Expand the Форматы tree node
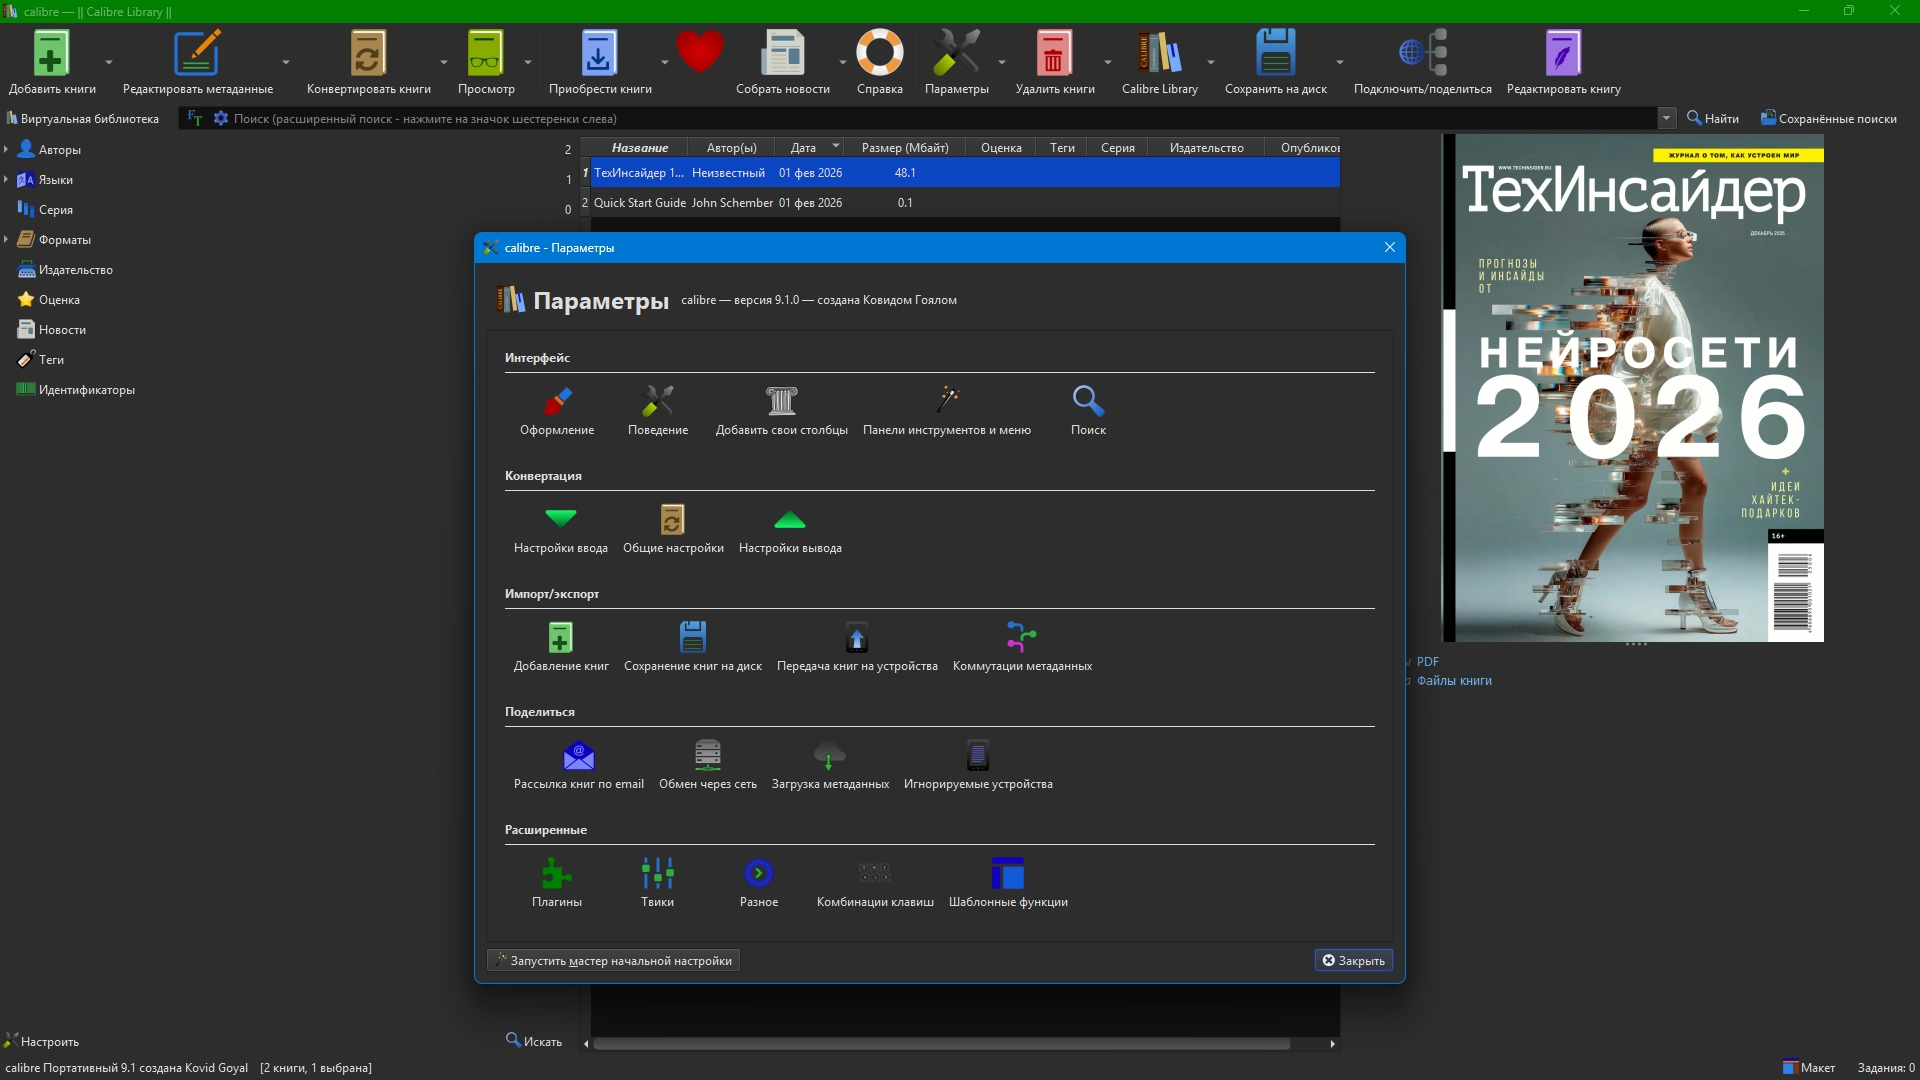Viewport: 1920px width, 1080px height. click(7, 240)
